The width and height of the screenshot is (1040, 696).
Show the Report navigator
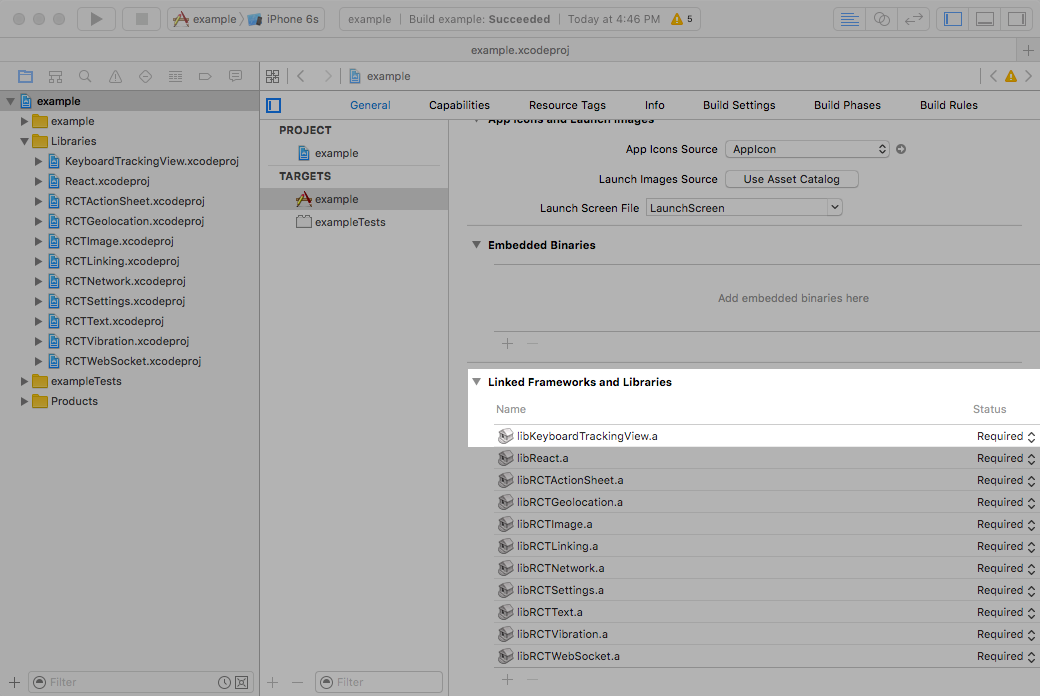(x=235, y=76)
